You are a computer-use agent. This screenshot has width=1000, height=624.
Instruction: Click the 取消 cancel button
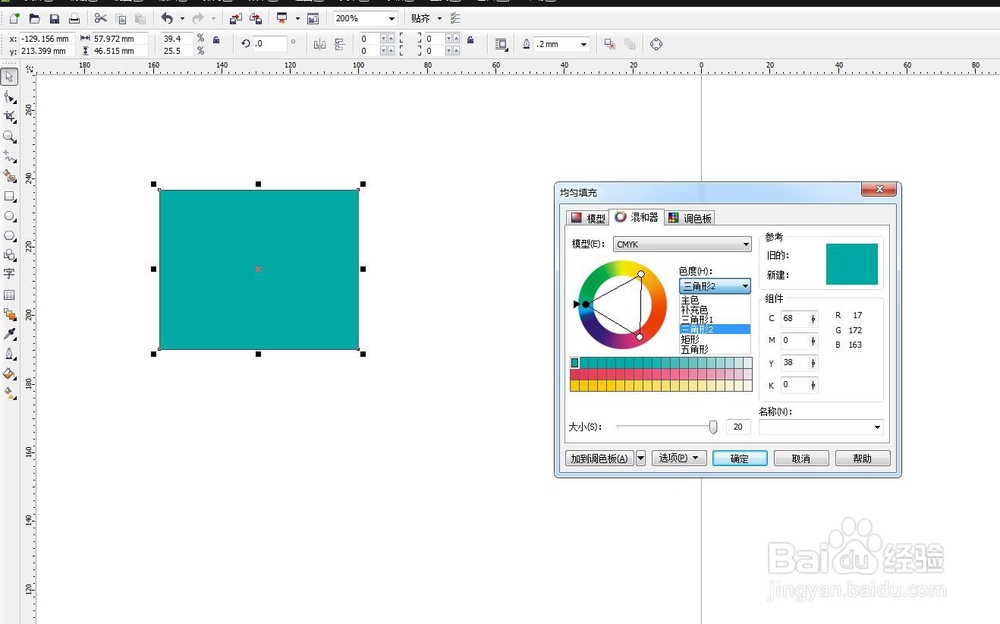[801, 458]
